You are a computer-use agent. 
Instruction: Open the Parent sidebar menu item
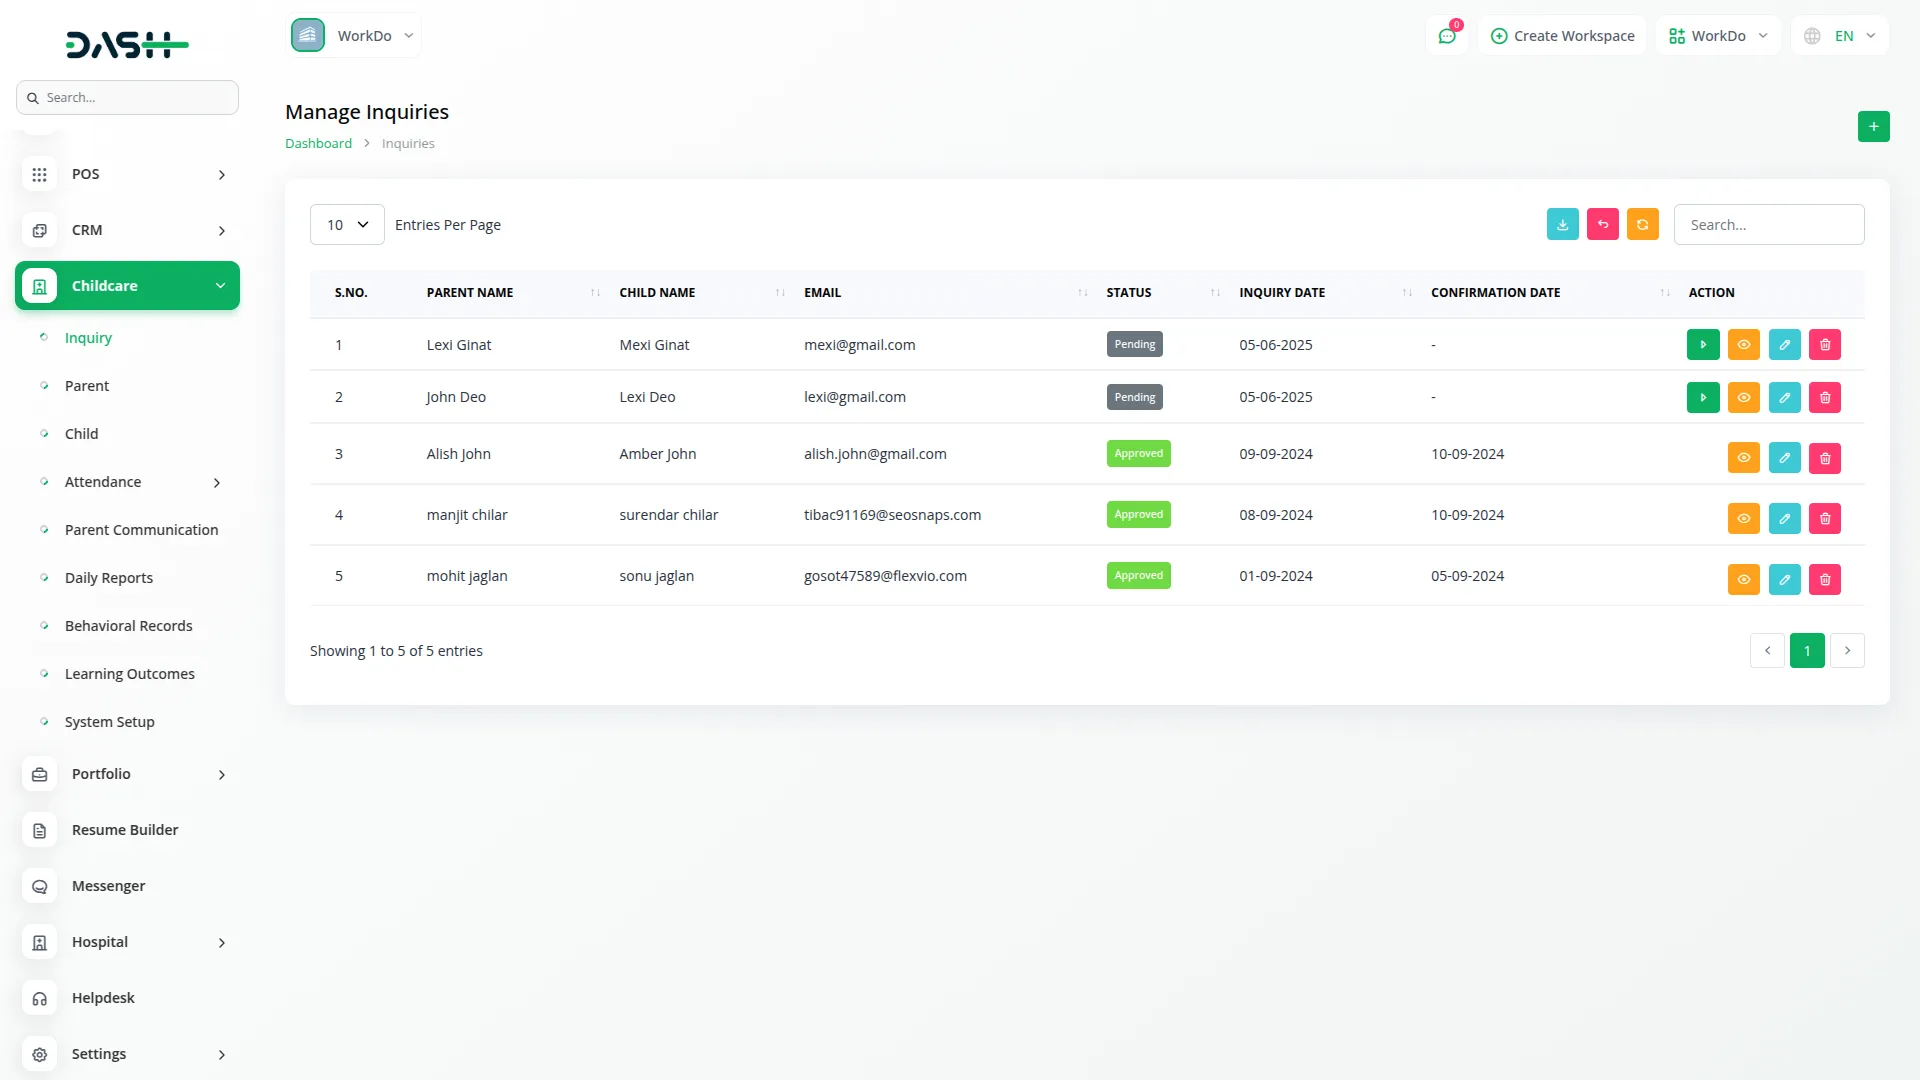tap(87, 386)
